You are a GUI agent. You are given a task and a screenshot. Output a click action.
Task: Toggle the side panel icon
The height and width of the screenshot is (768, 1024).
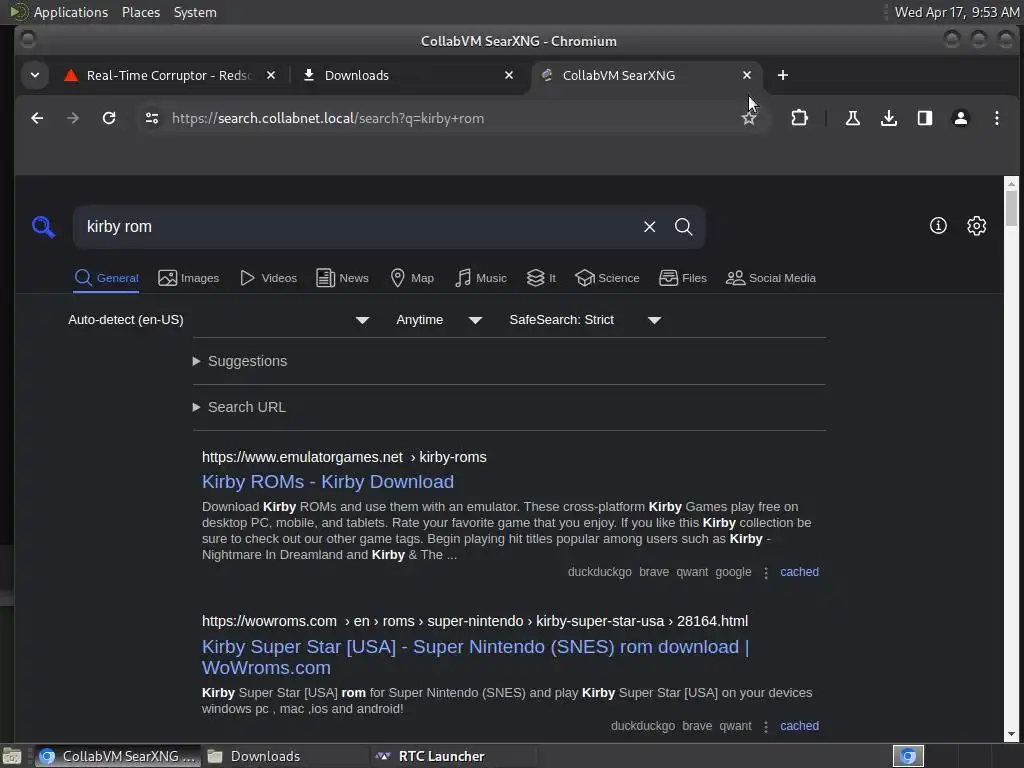click(925, 118)
